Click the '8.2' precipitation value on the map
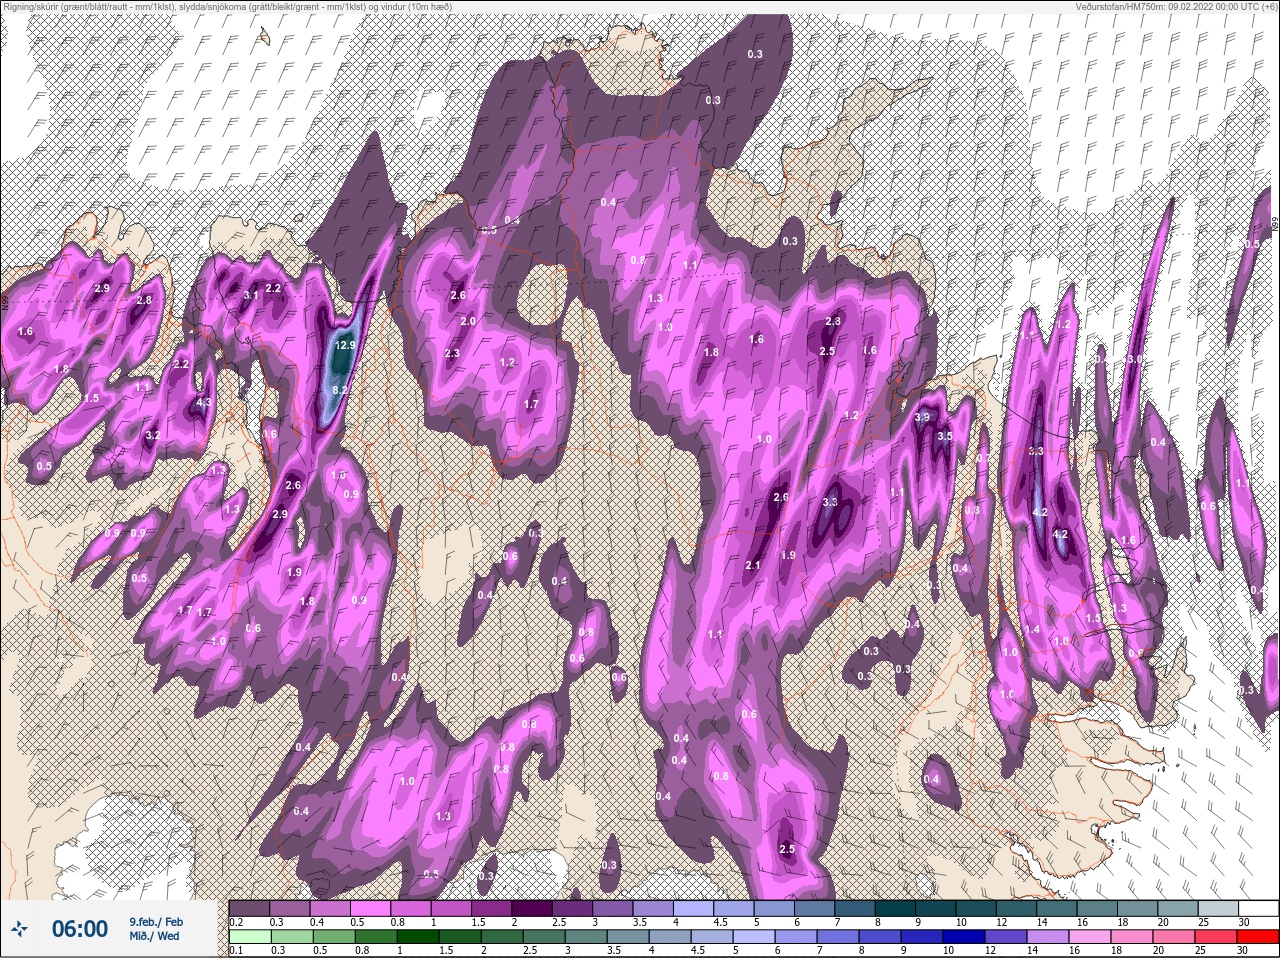The height and width of the screenshot is (958, 1280). point(339,390)
